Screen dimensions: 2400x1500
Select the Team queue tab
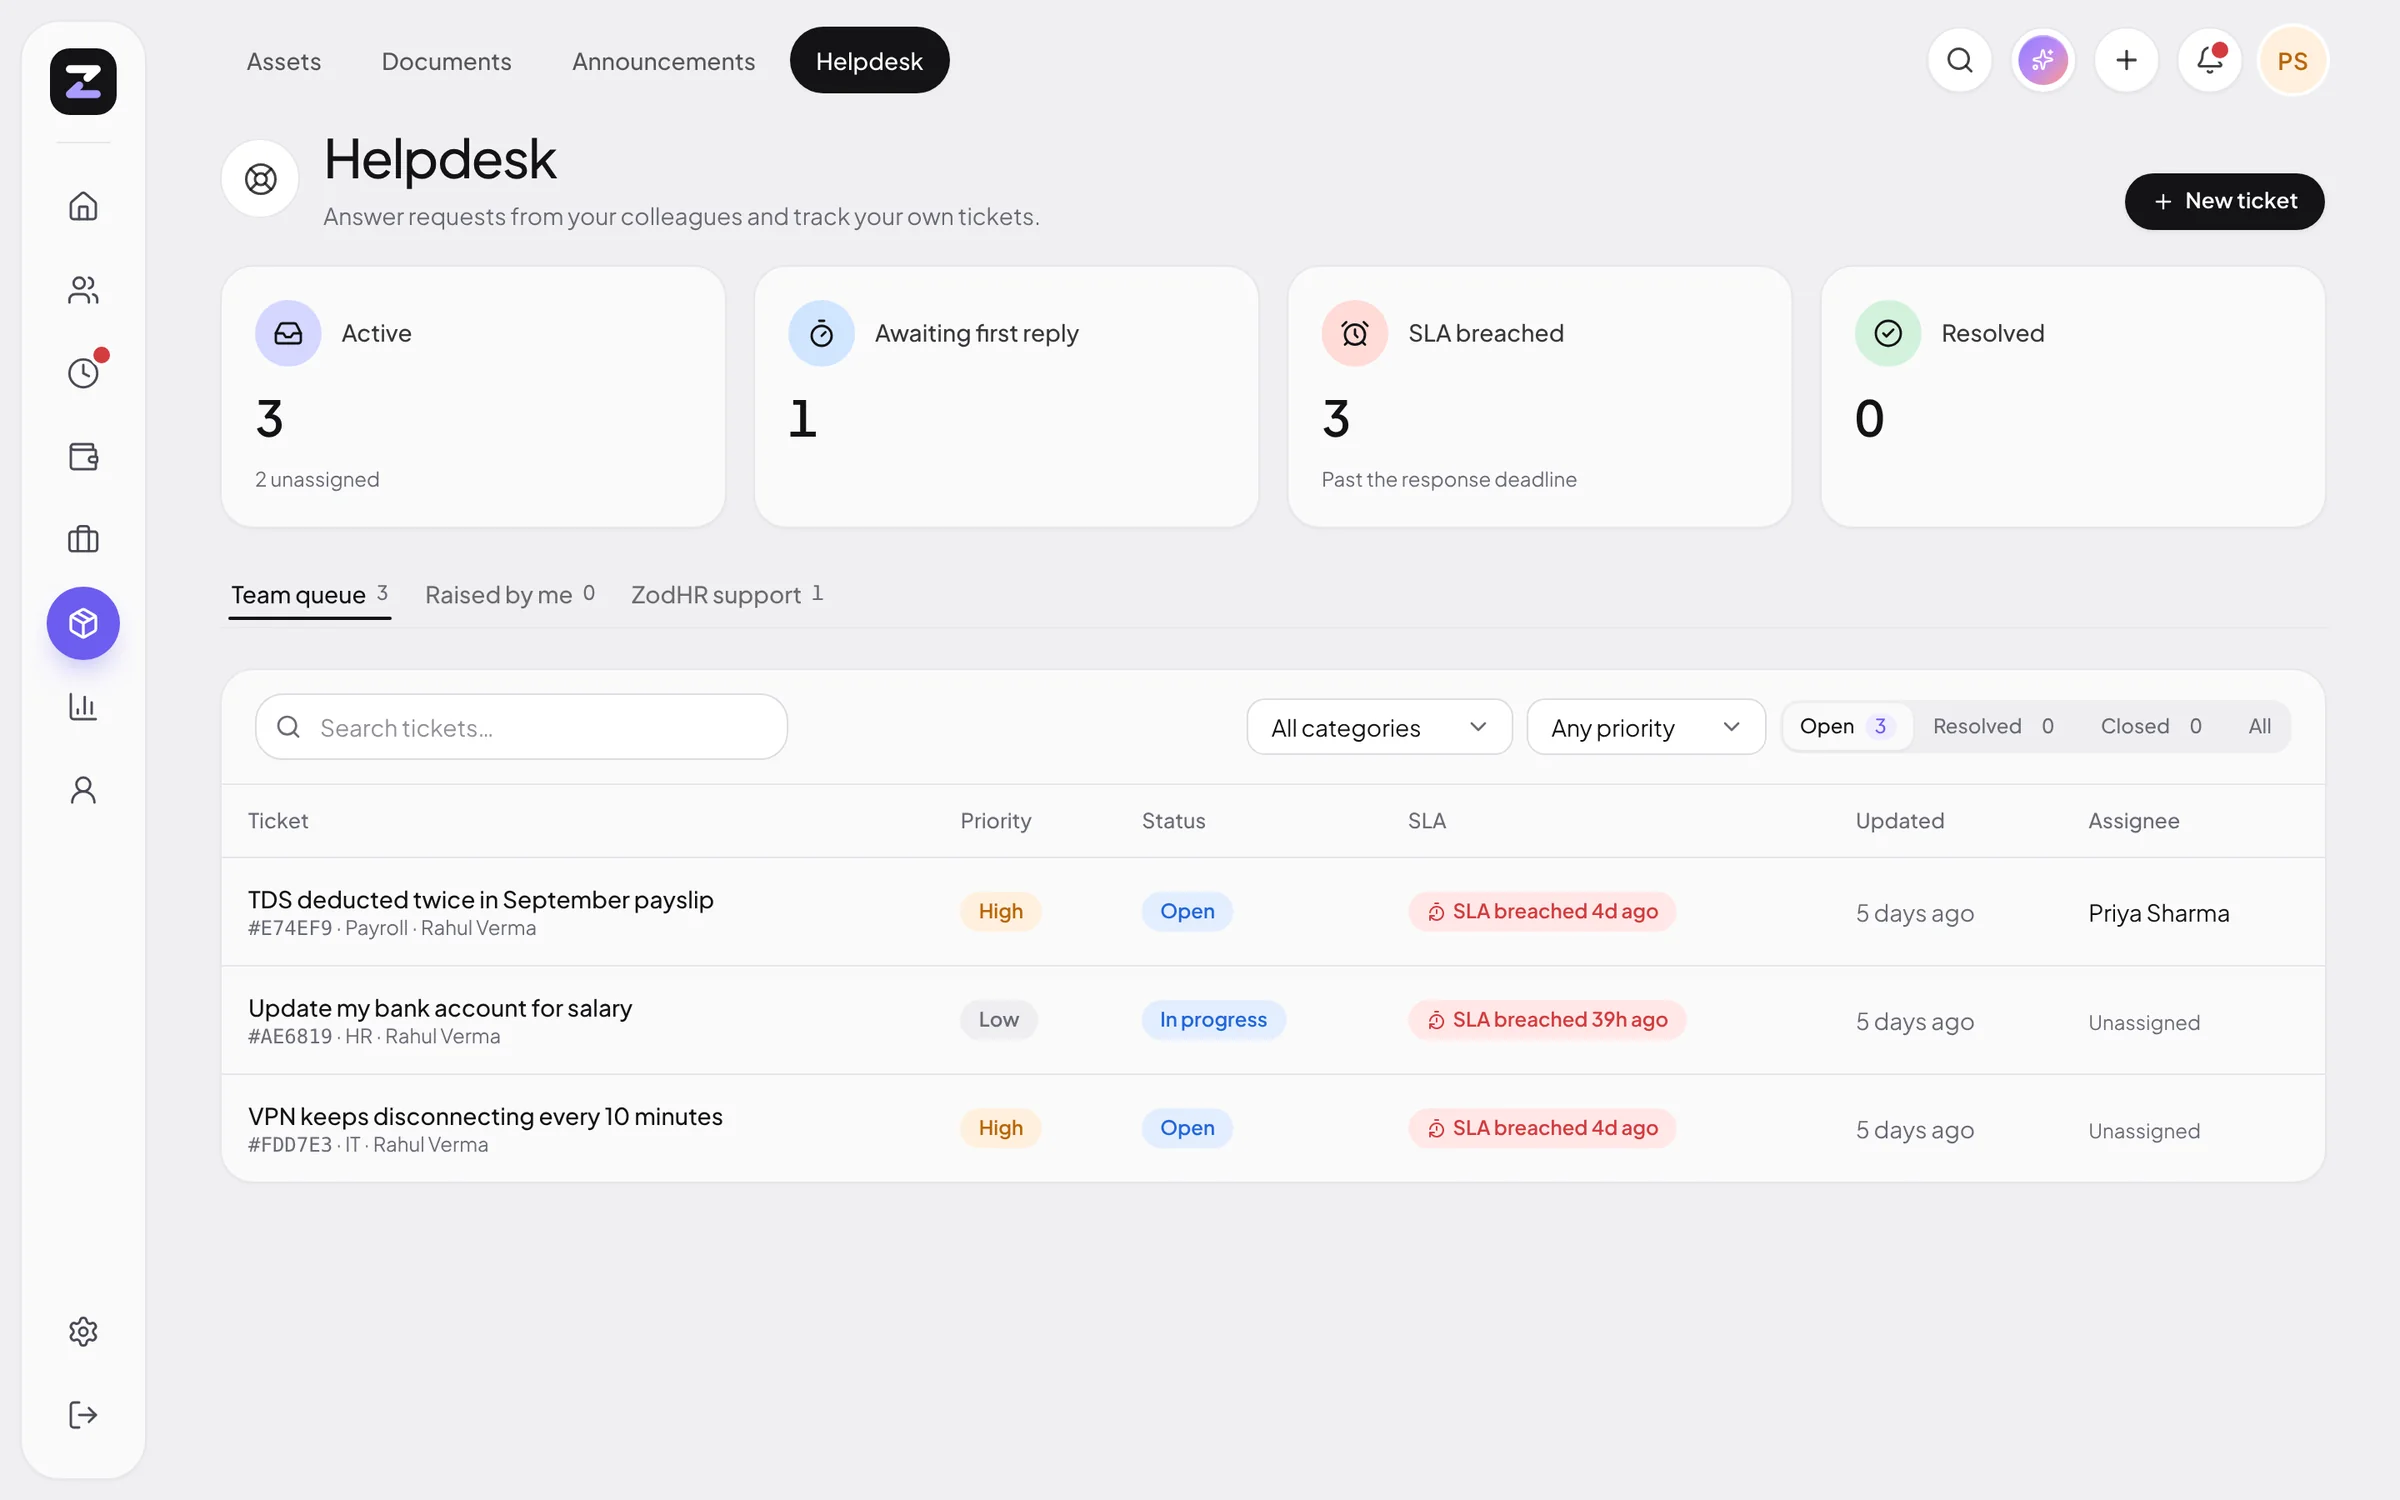309,595
